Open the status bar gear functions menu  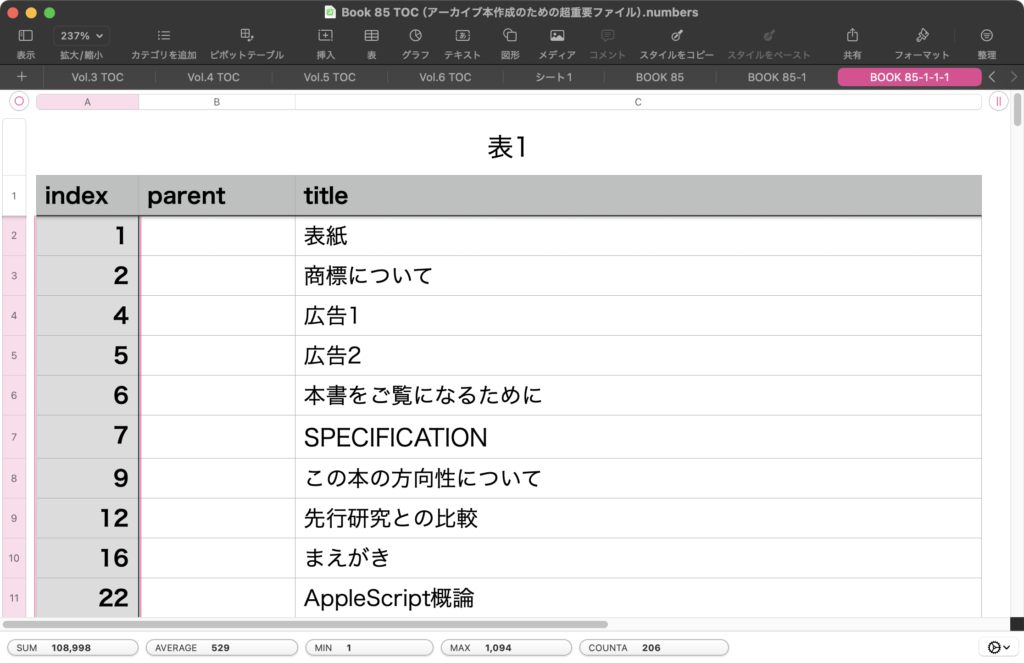pyautogui.click(x=998, y=648)
